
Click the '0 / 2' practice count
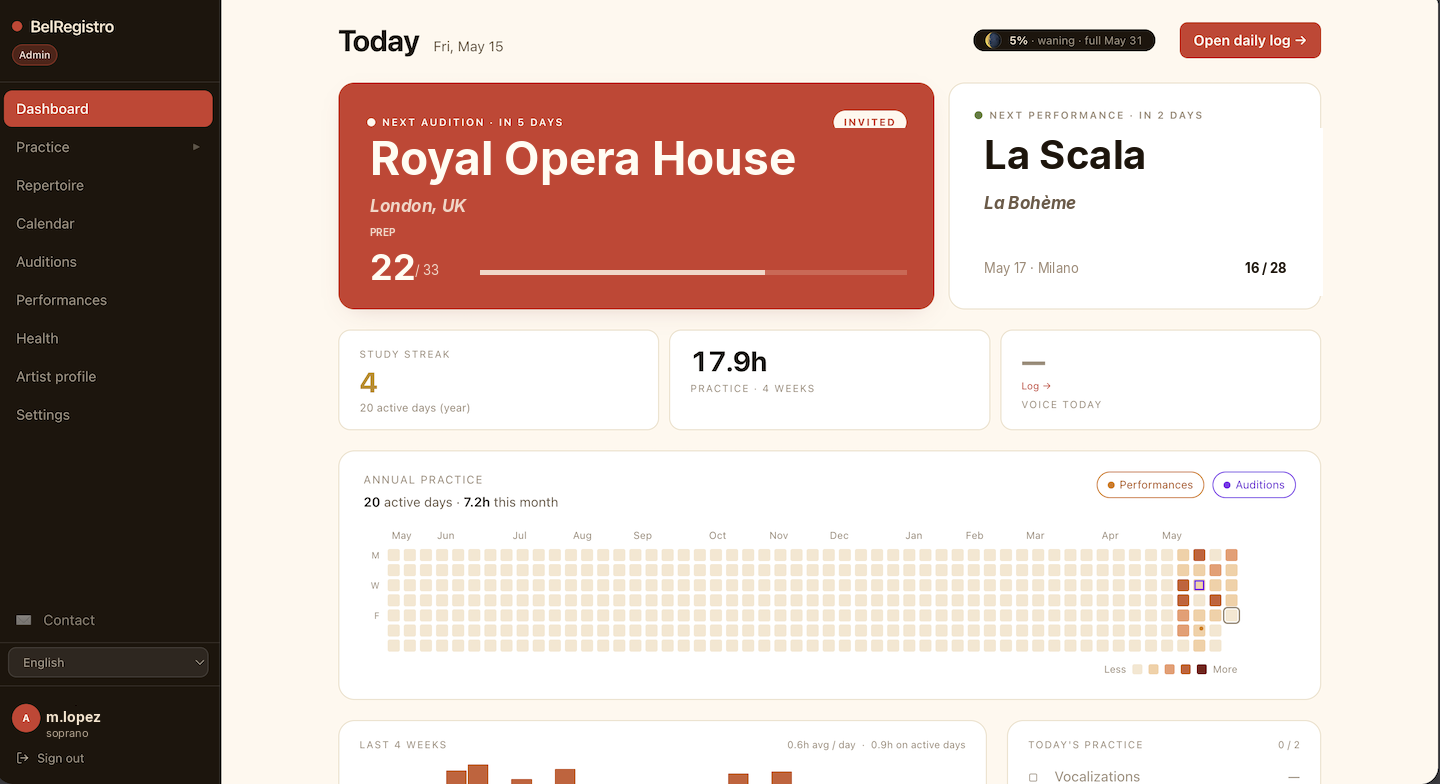(1289, 745)
